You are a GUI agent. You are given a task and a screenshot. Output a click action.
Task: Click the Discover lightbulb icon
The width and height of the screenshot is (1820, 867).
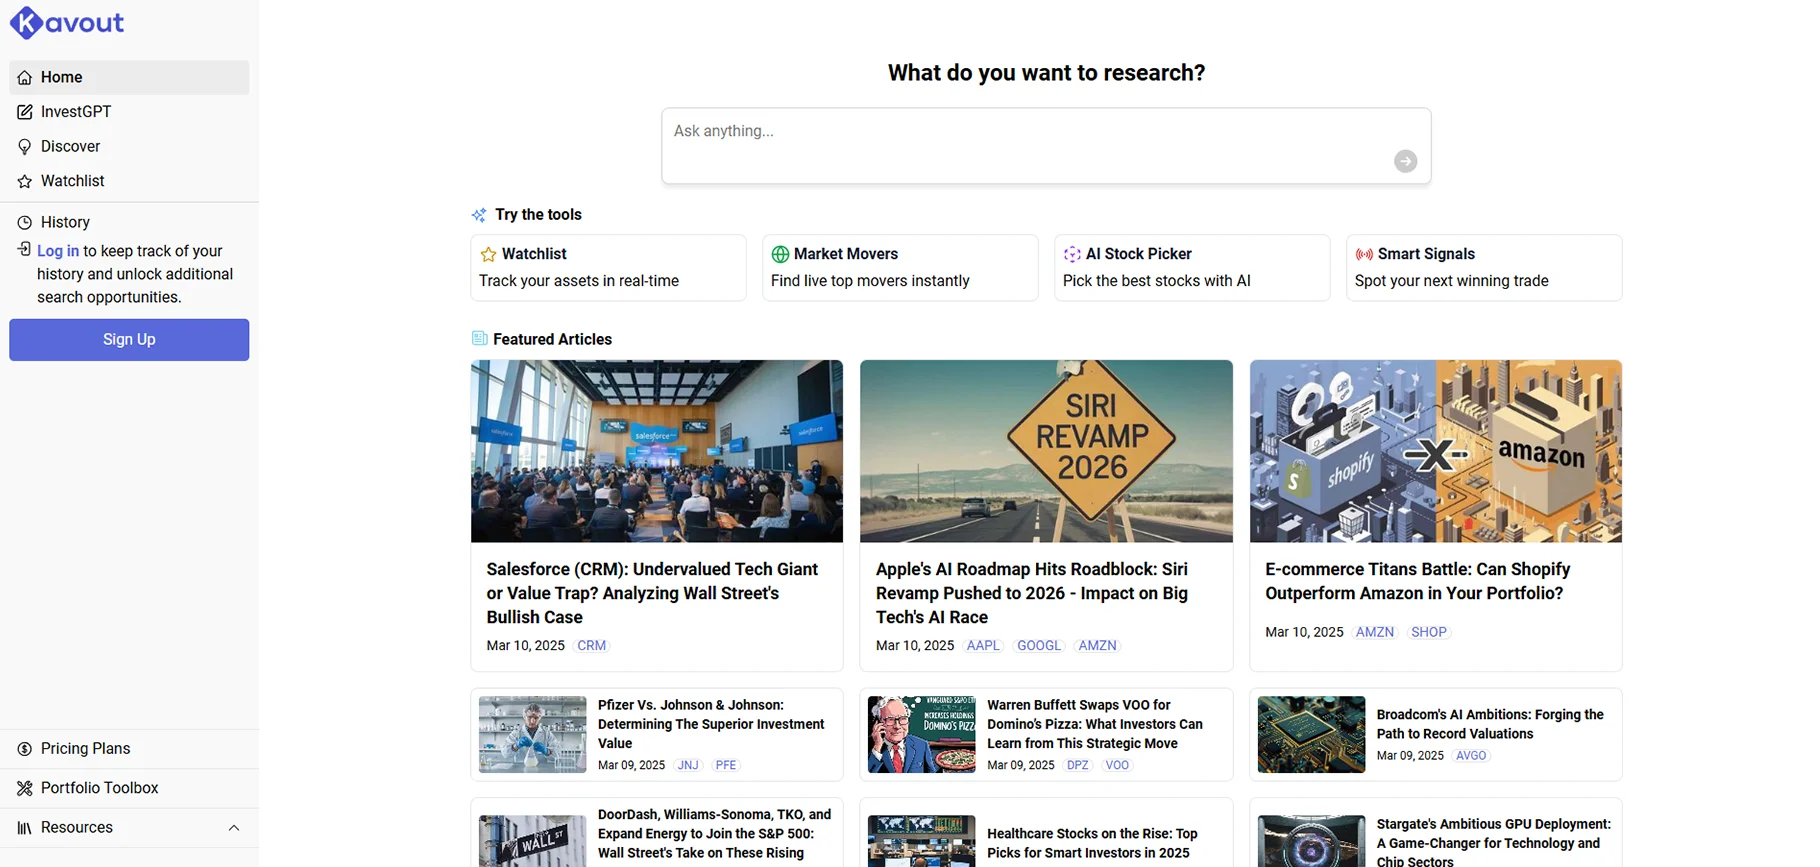25,147
